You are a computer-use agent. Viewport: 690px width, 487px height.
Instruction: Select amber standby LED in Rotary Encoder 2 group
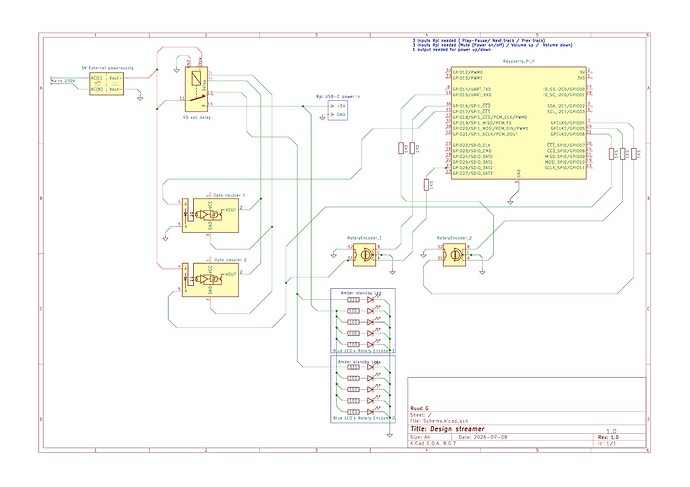pyautogui.click(x=371, y=367)
